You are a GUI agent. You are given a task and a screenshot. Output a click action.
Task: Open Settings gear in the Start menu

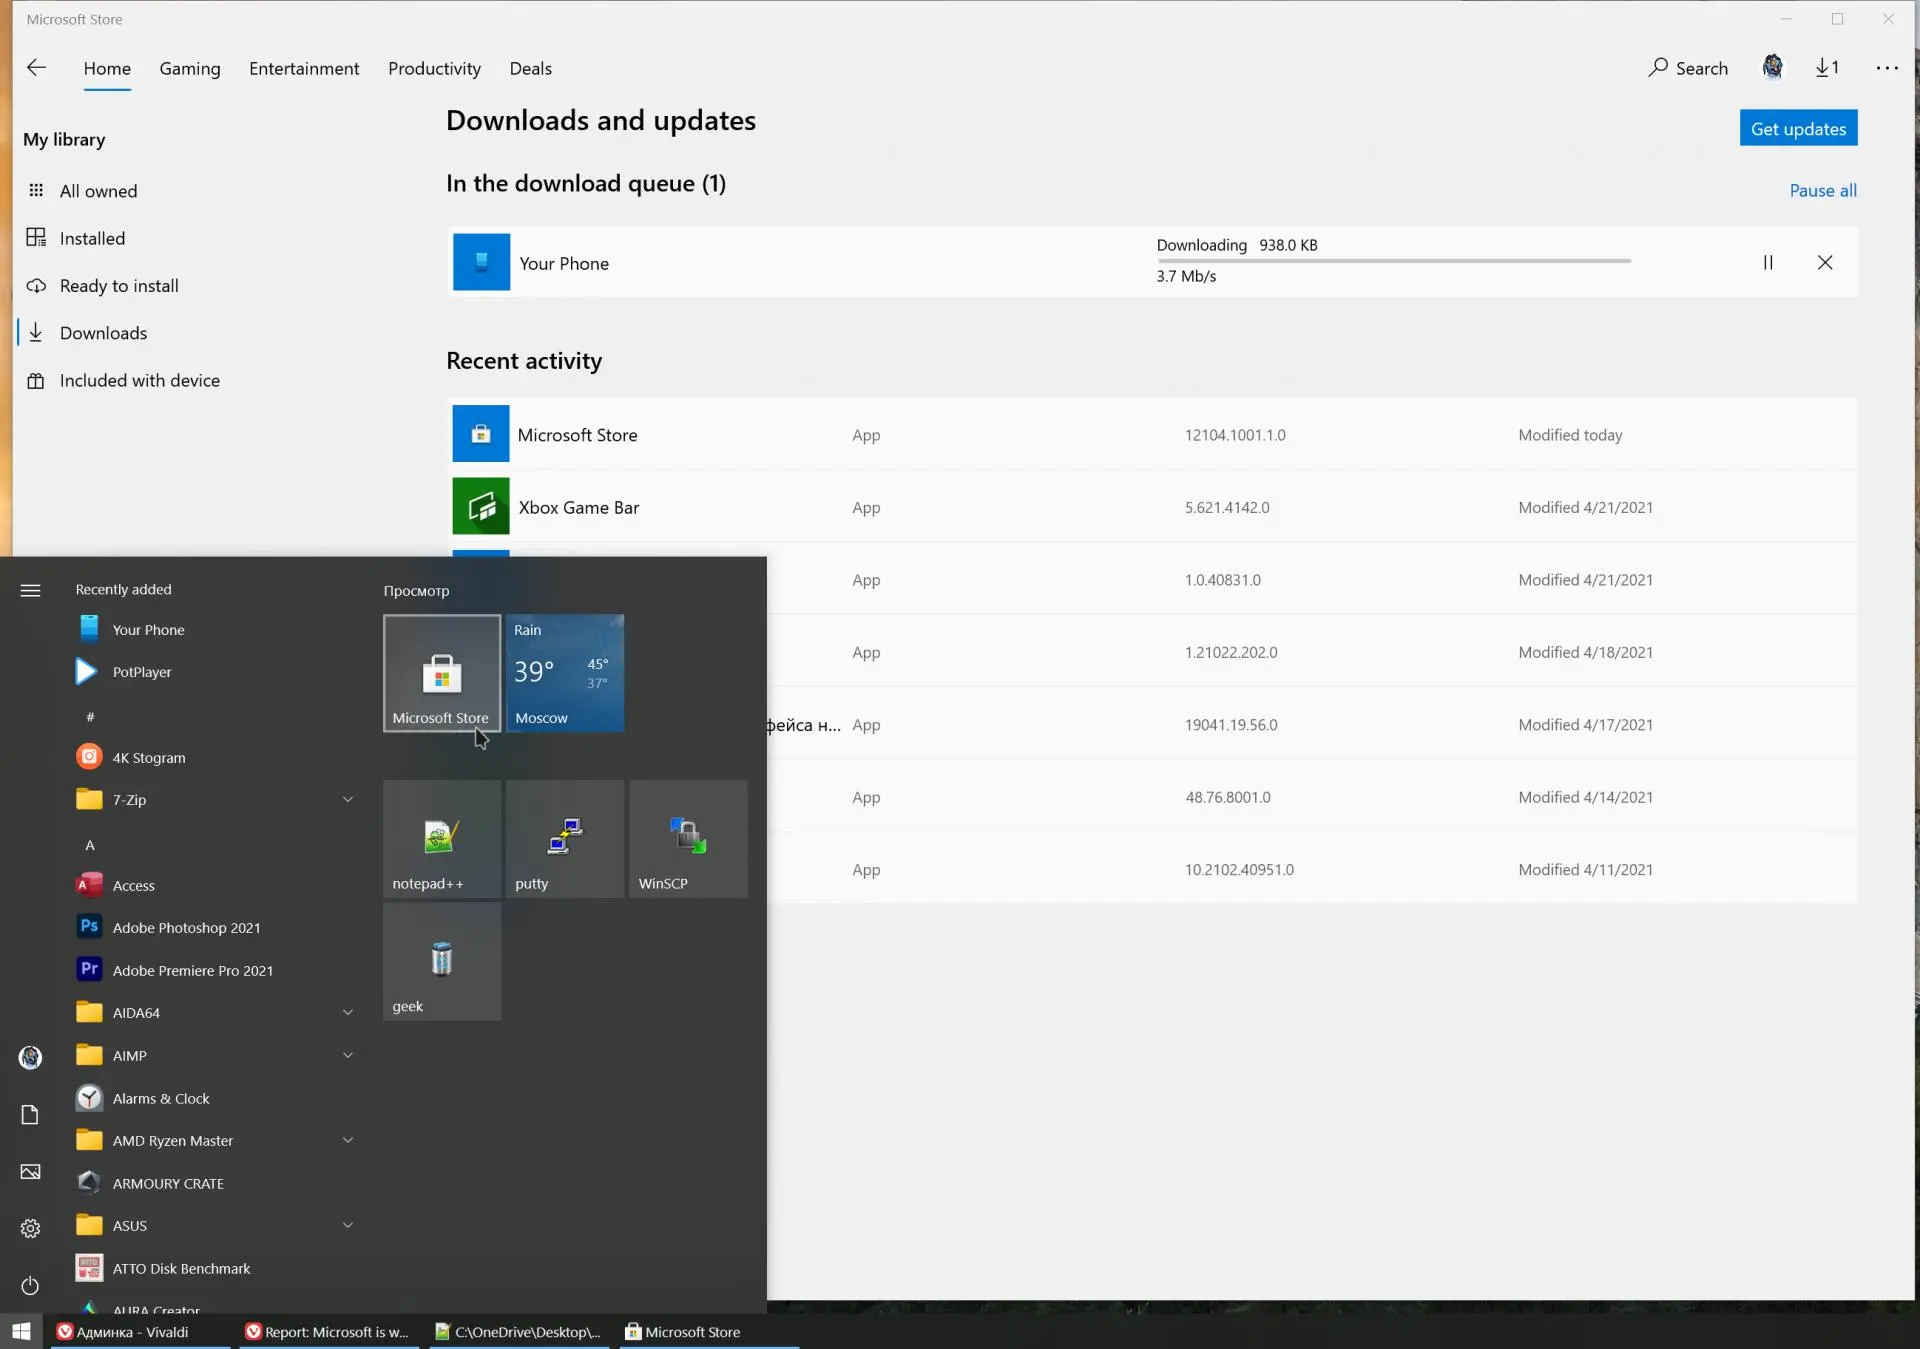tap(31, 1228)
